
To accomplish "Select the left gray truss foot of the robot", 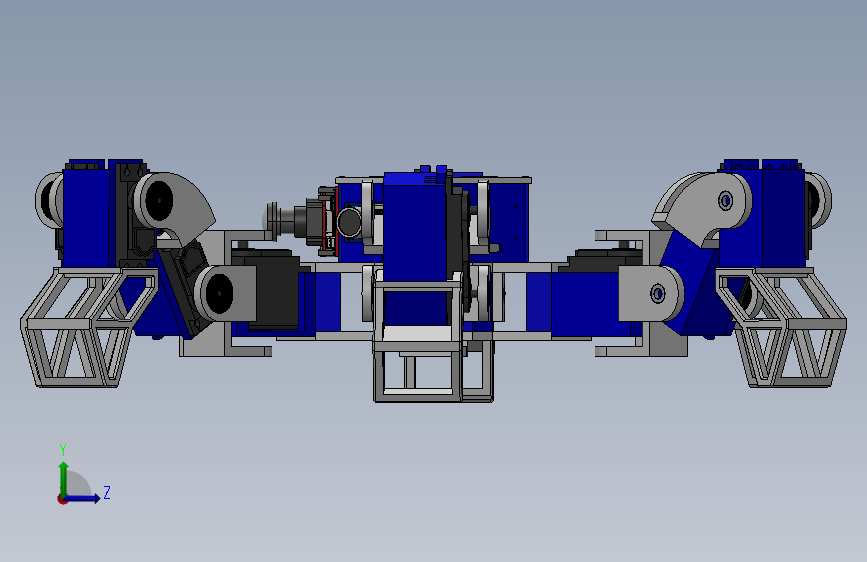I will (88, 327).
